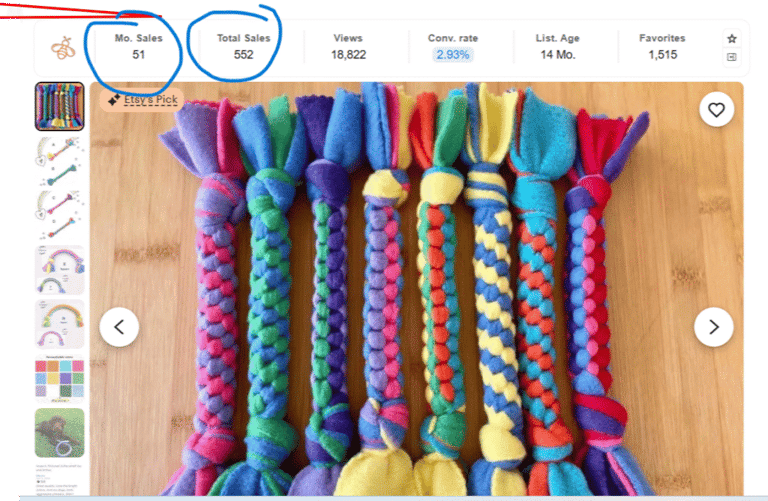Click the sparkle icon on Etsy's Pick badge
Screen dimensions: 768x501
pyautogui.click(x=114, y=100)
